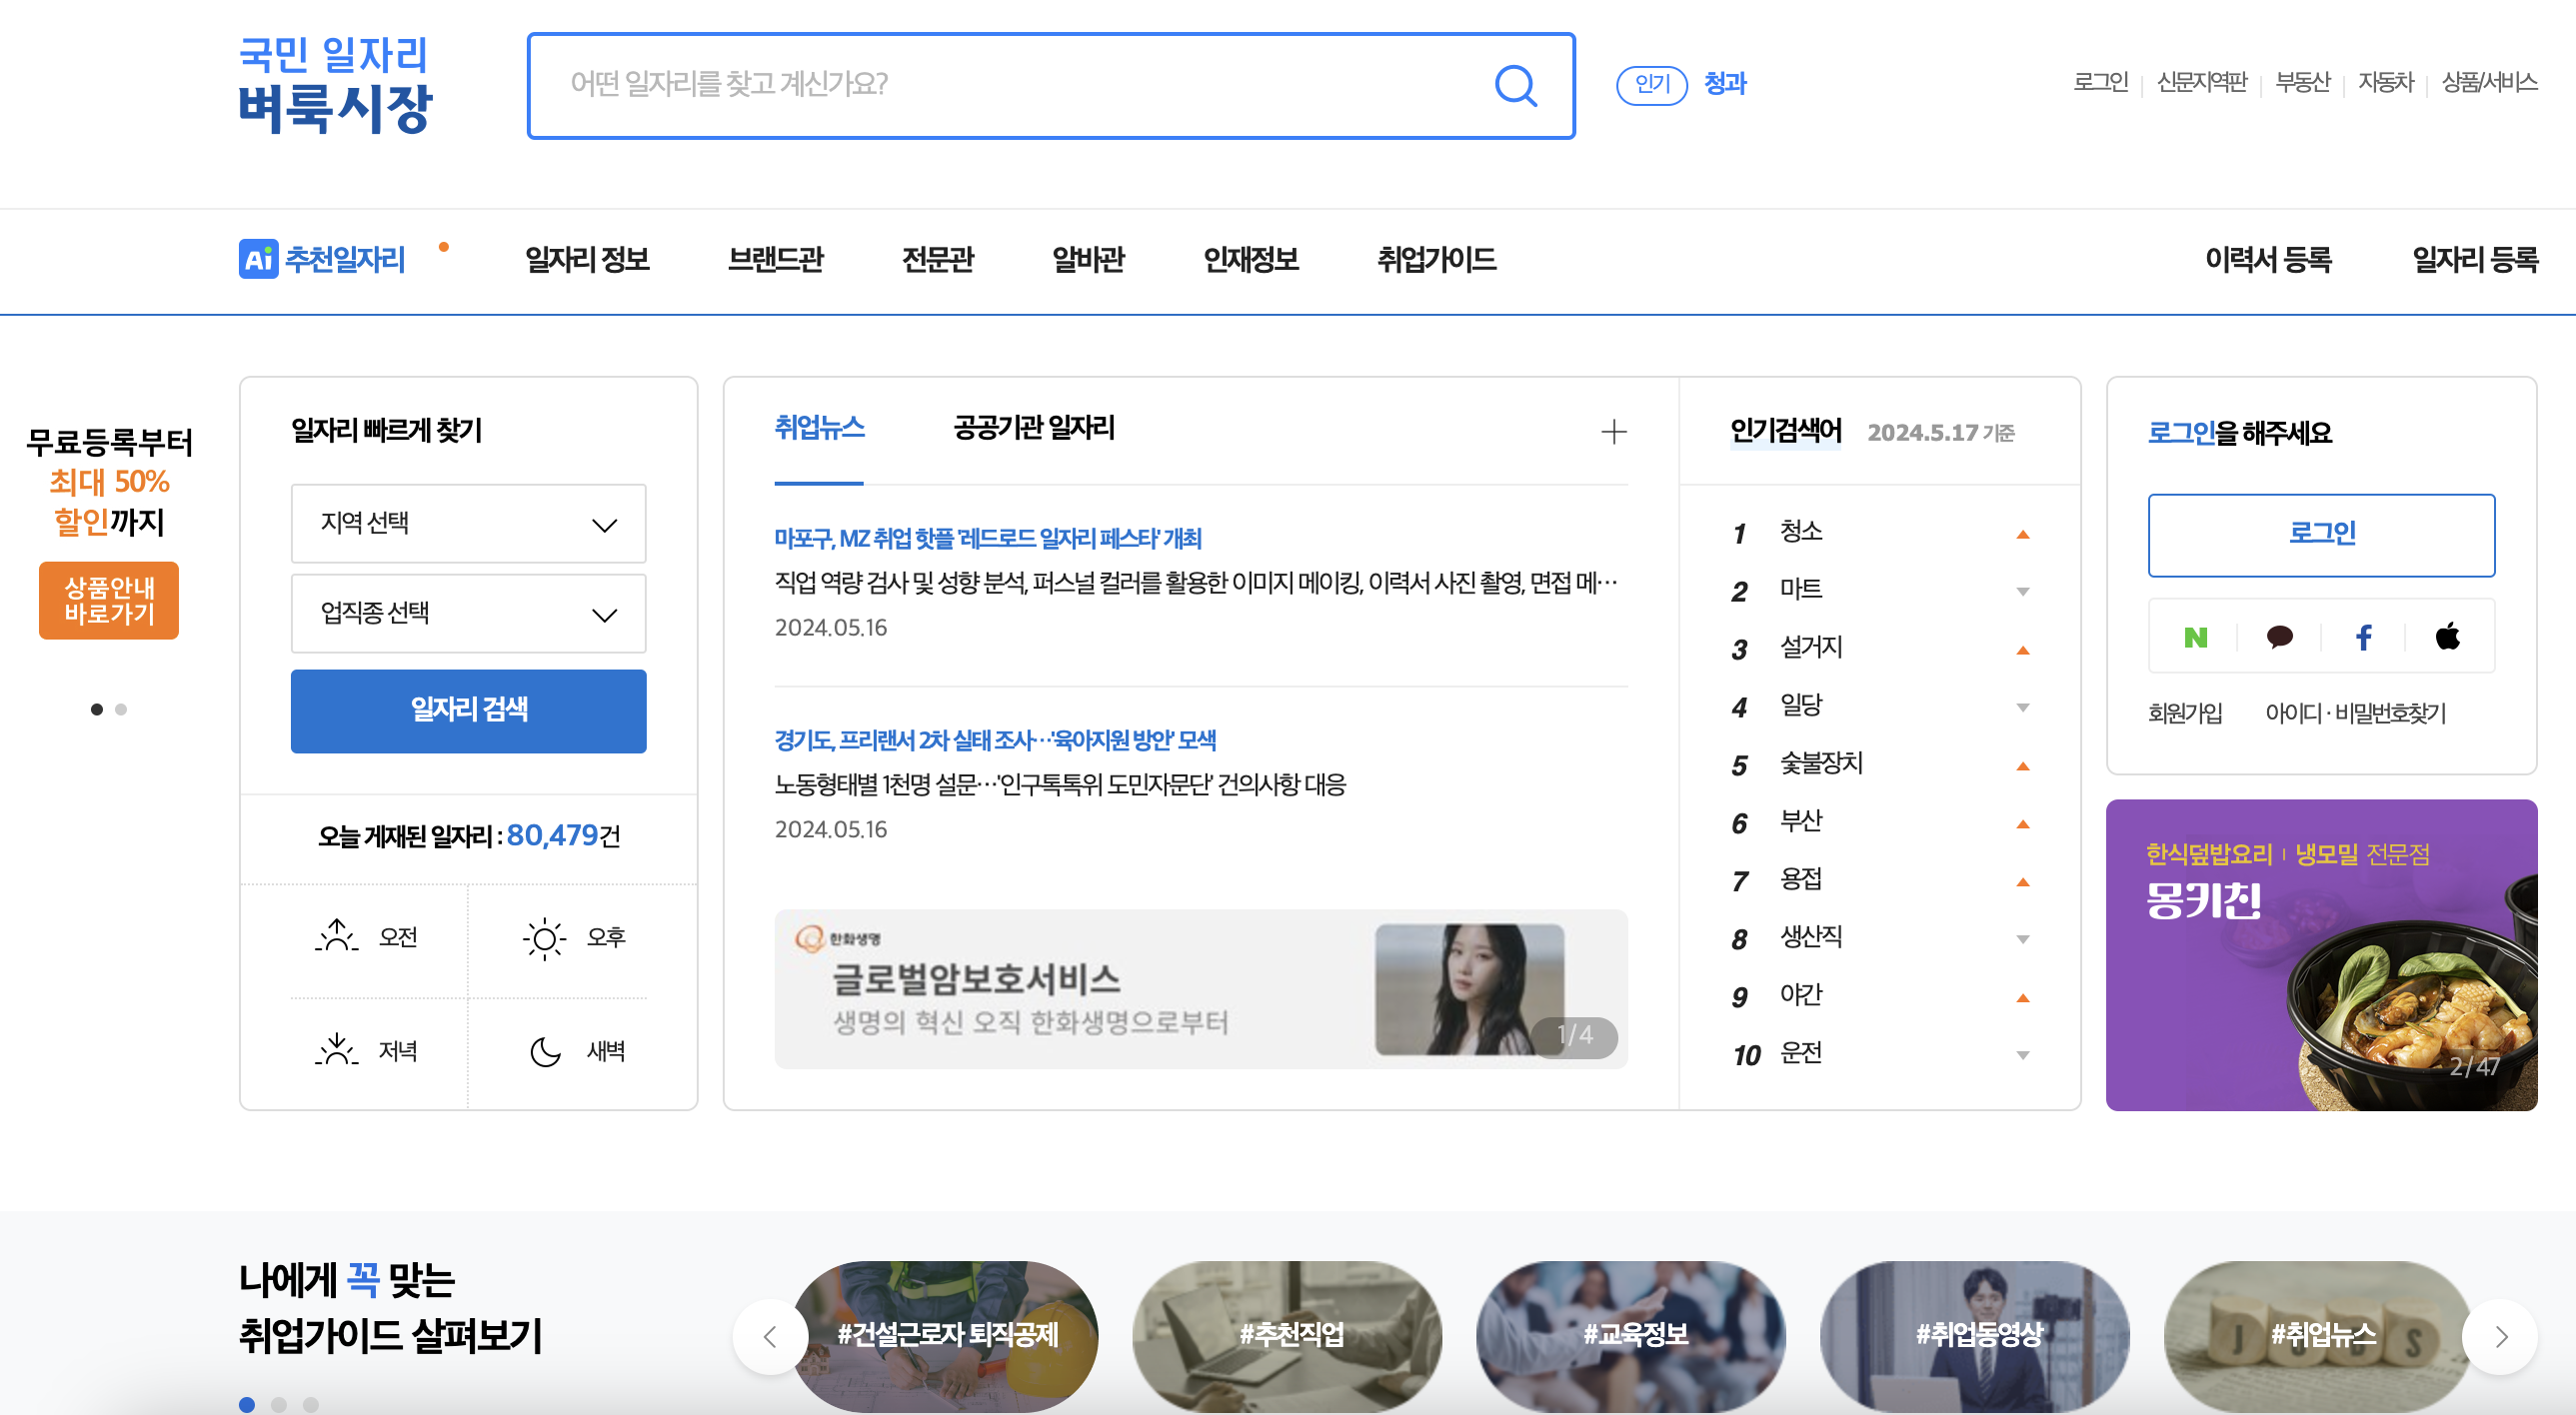Viewport: 2576px width, 1415px height.
Task: Log in with the KakaoTalk icon
Action: [2279, 636]
